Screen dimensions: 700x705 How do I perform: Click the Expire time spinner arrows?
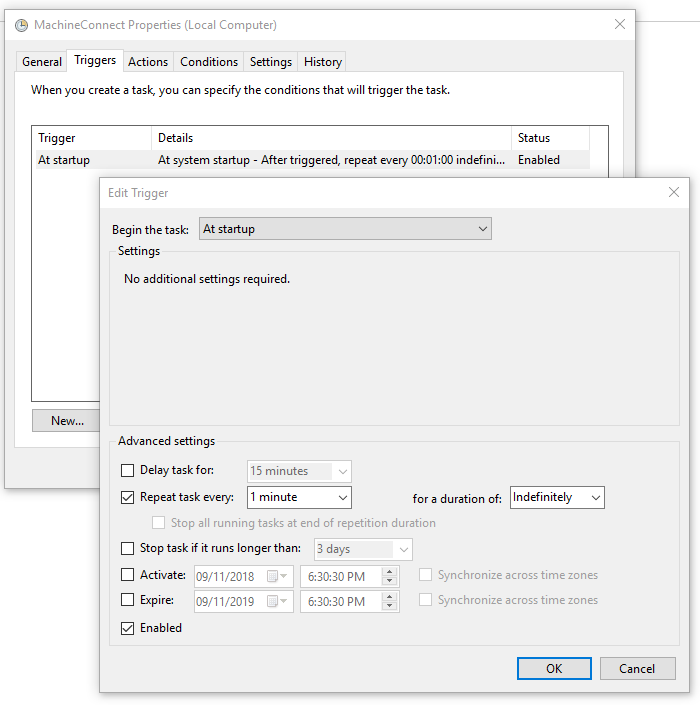click(390, 601)
